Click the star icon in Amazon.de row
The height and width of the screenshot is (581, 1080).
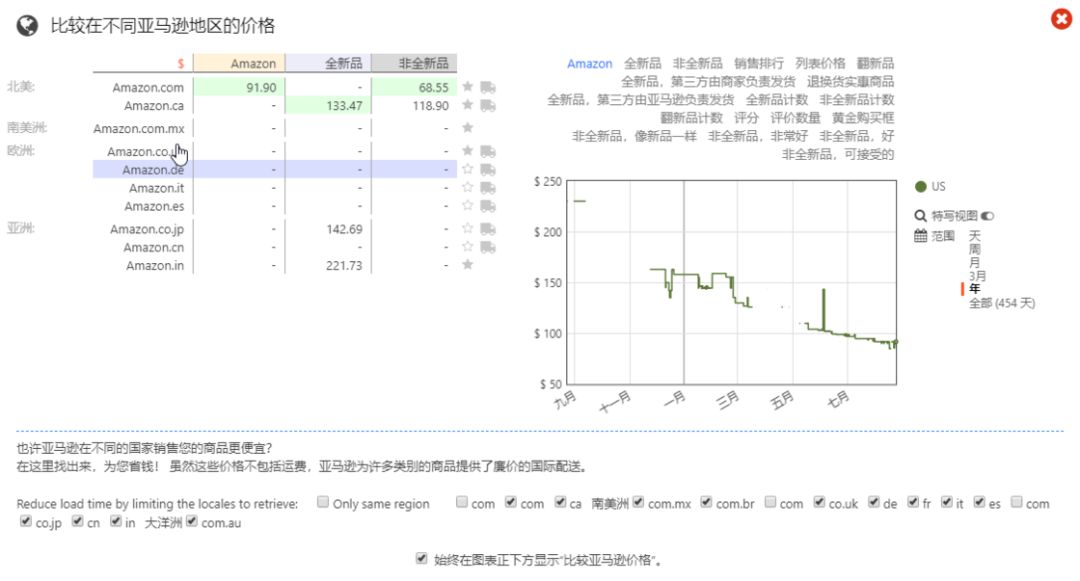point(468,169)
